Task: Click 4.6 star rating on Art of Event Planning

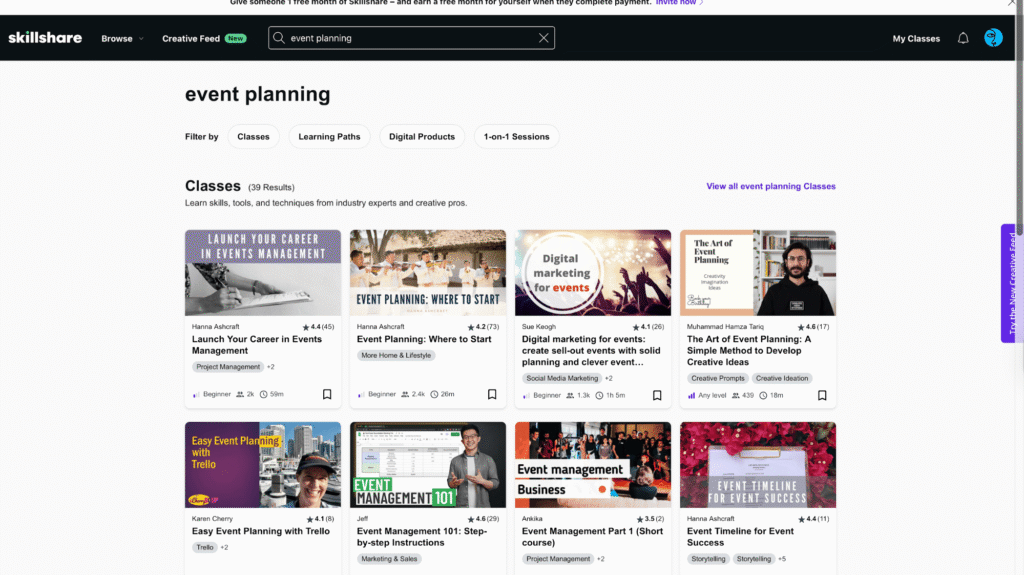Action: click(x=813, y=327)
